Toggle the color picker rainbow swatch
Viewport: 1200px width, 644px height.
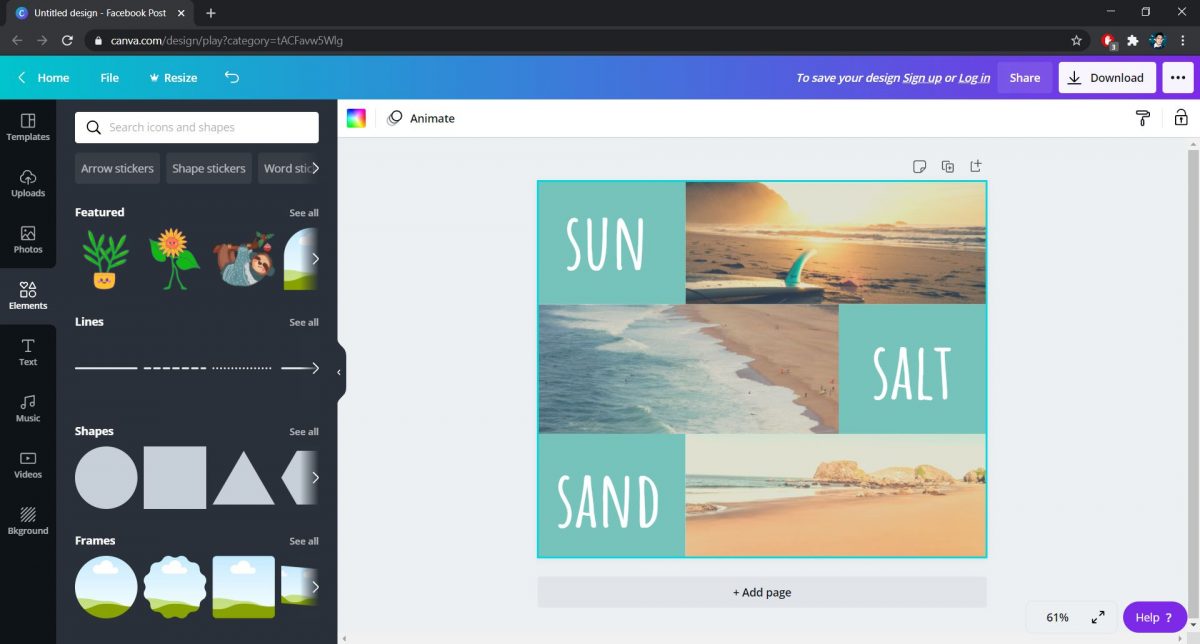357,117
